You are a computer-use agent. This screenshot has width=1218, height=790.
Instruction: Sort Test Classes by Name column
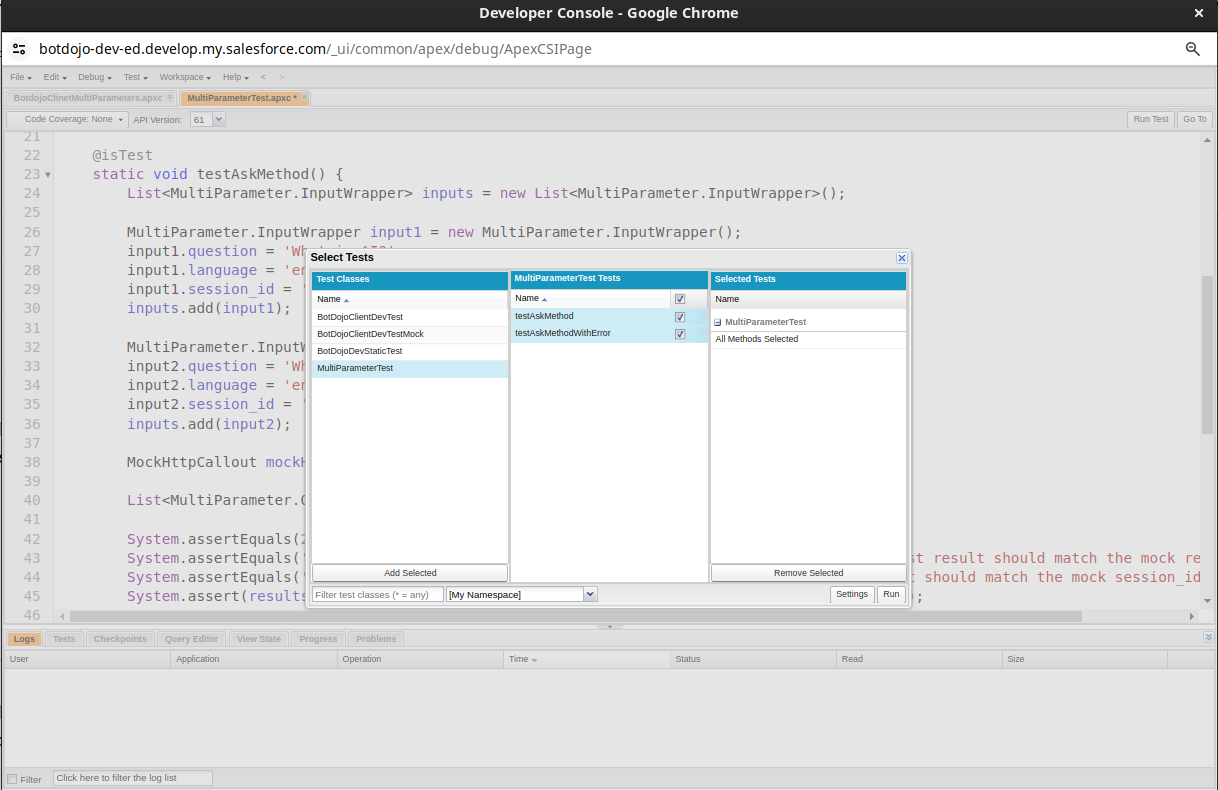409,299
